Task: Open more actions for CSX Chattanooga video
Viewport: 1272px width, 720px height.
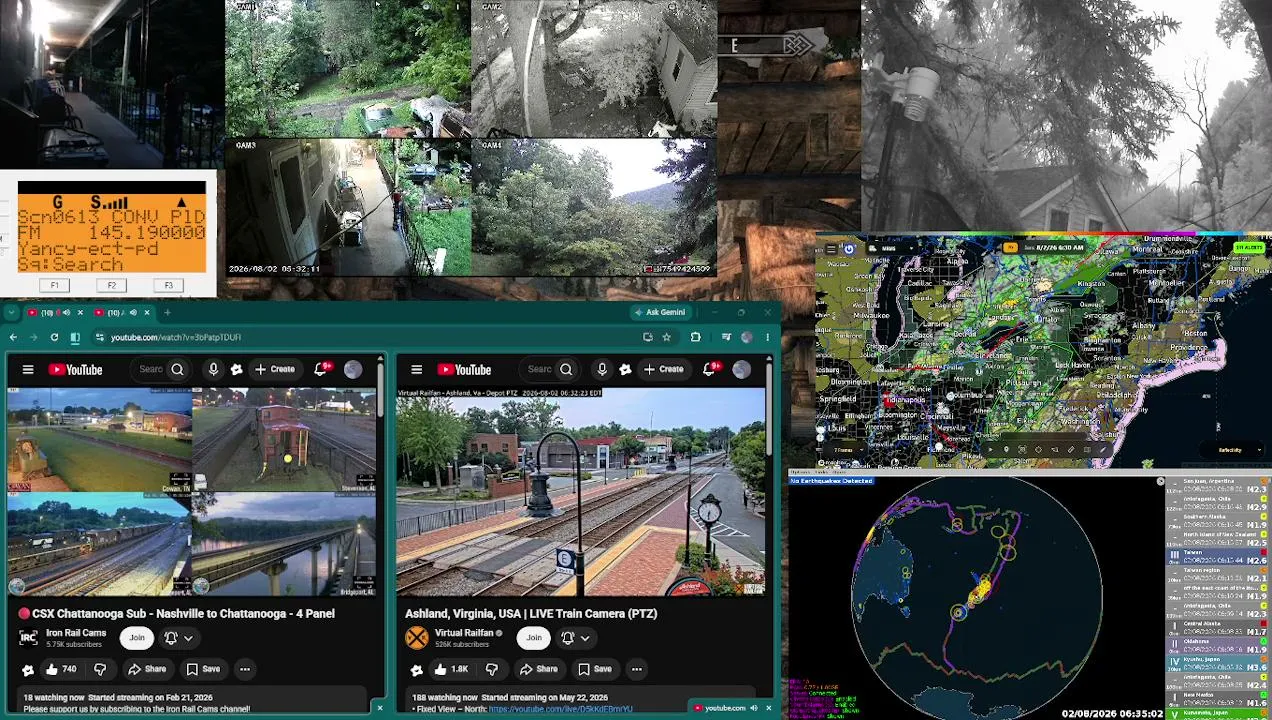Action: tap(244, 669)
